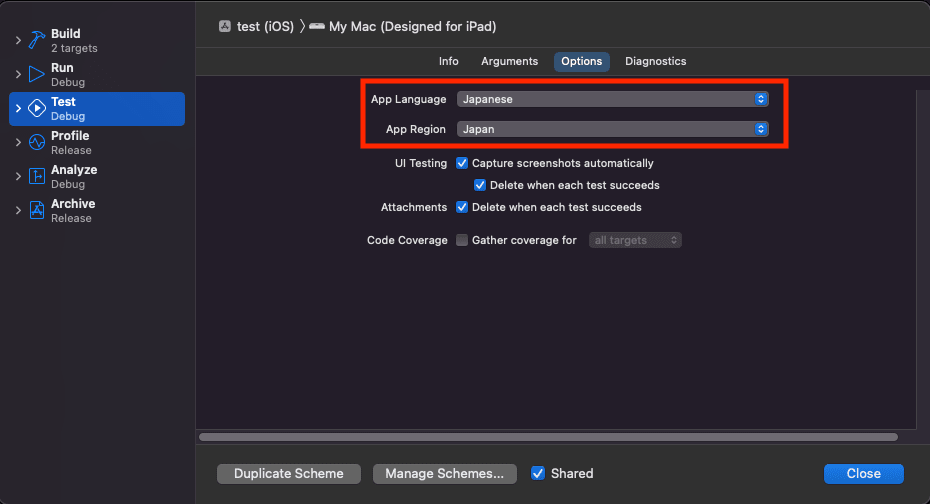This screenshot has width=930, height=504.
Task: Select the Build hammer icon
Action: click(37, 40)
